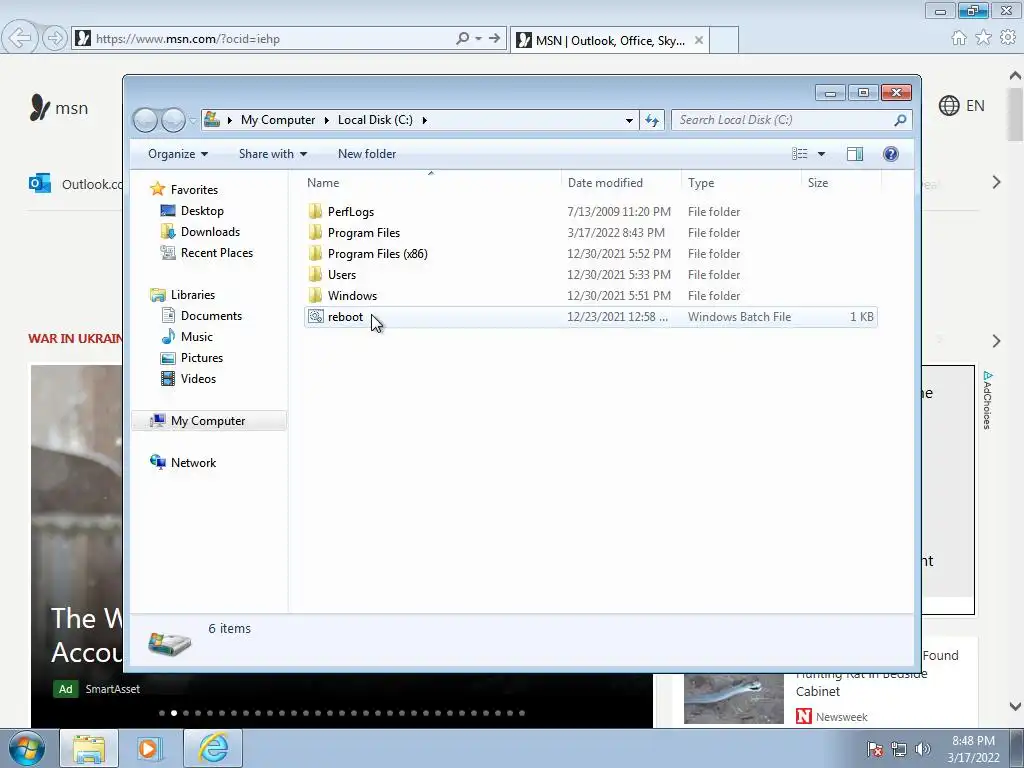Click the WAR IN UKRAINE headline link
The width and height of the screenshot is (1024, 768).
point(75,338)
